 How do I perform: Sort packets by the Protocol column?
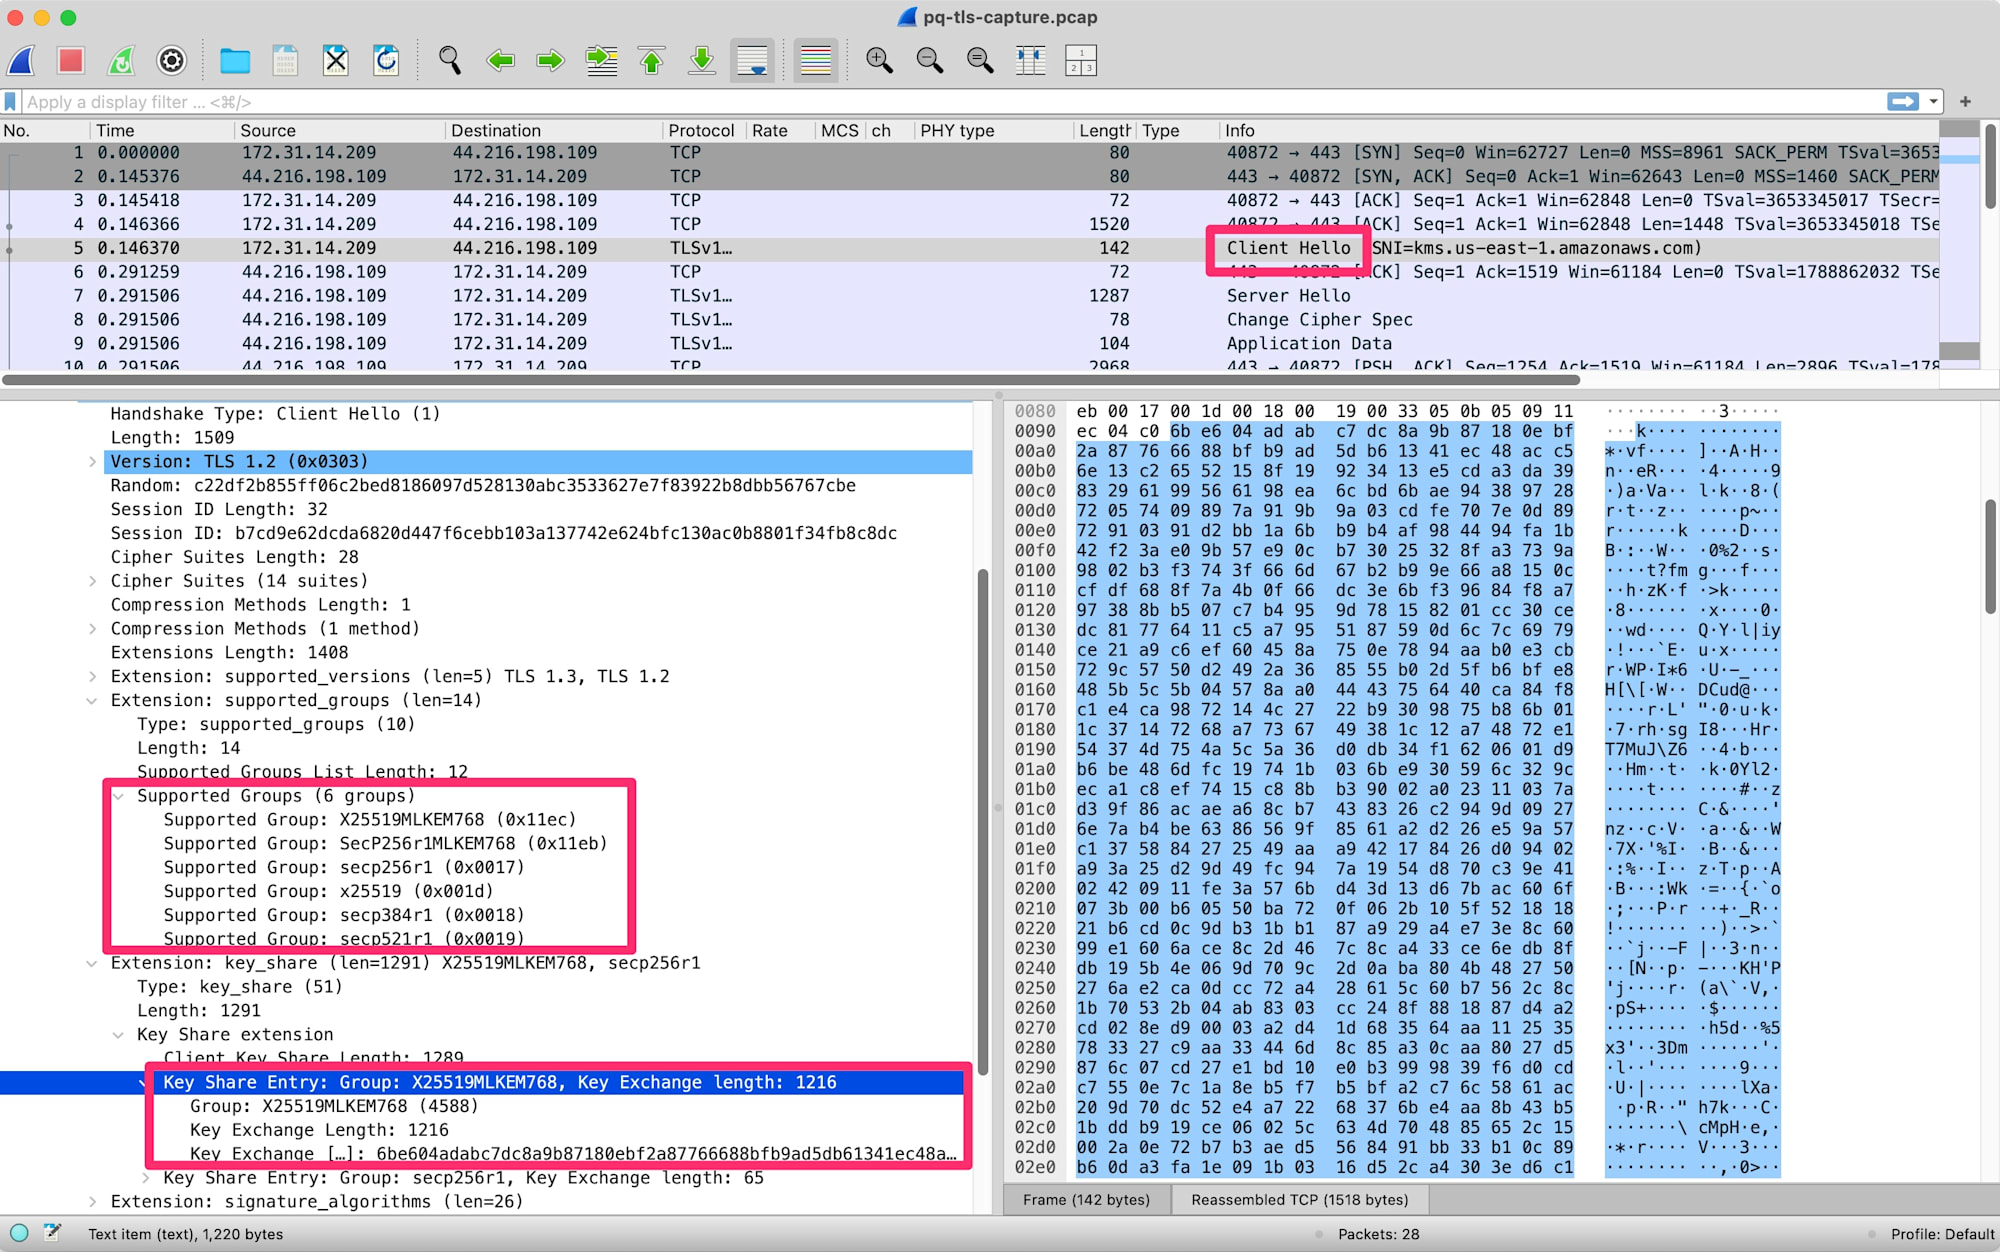(704, 131)
